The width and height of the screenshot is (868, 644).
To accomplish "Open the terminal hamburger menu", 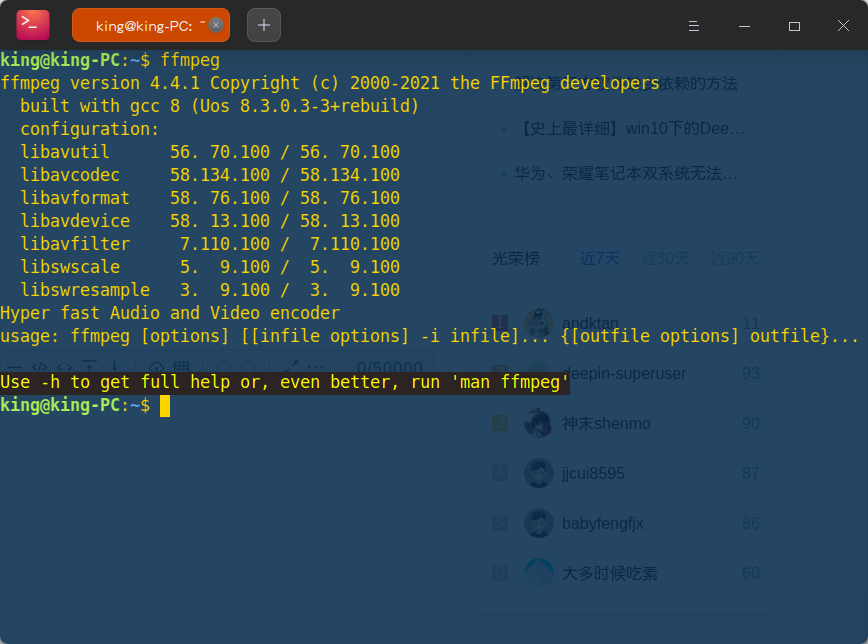I will 694,27.
